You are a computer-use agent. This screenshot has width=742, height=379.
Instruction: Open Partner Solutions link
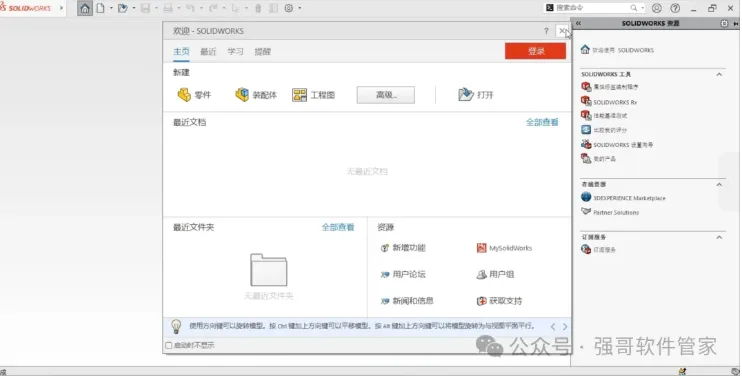[x=610, y=212]
